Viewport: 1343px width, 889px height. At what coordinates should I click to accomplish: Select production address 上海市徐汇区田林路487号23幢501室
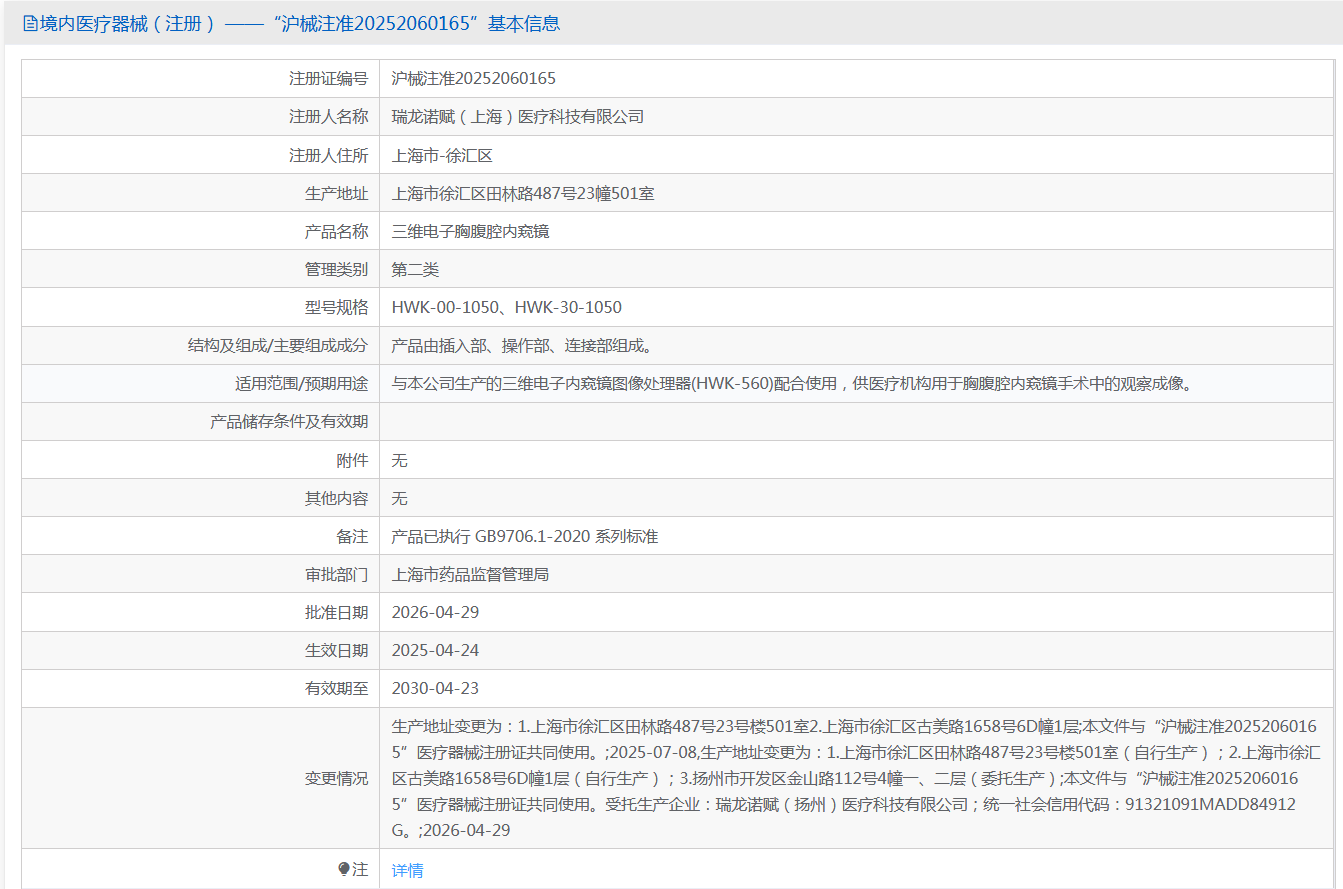click(x=523, y=193)
